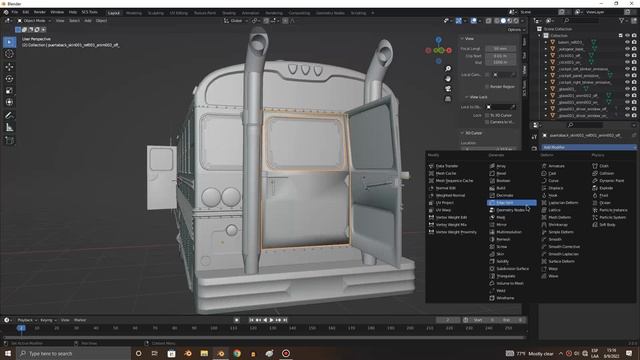Select the Add Cube tool
The width and height of the screenshot is (640, 360).
tap(9, 141)
